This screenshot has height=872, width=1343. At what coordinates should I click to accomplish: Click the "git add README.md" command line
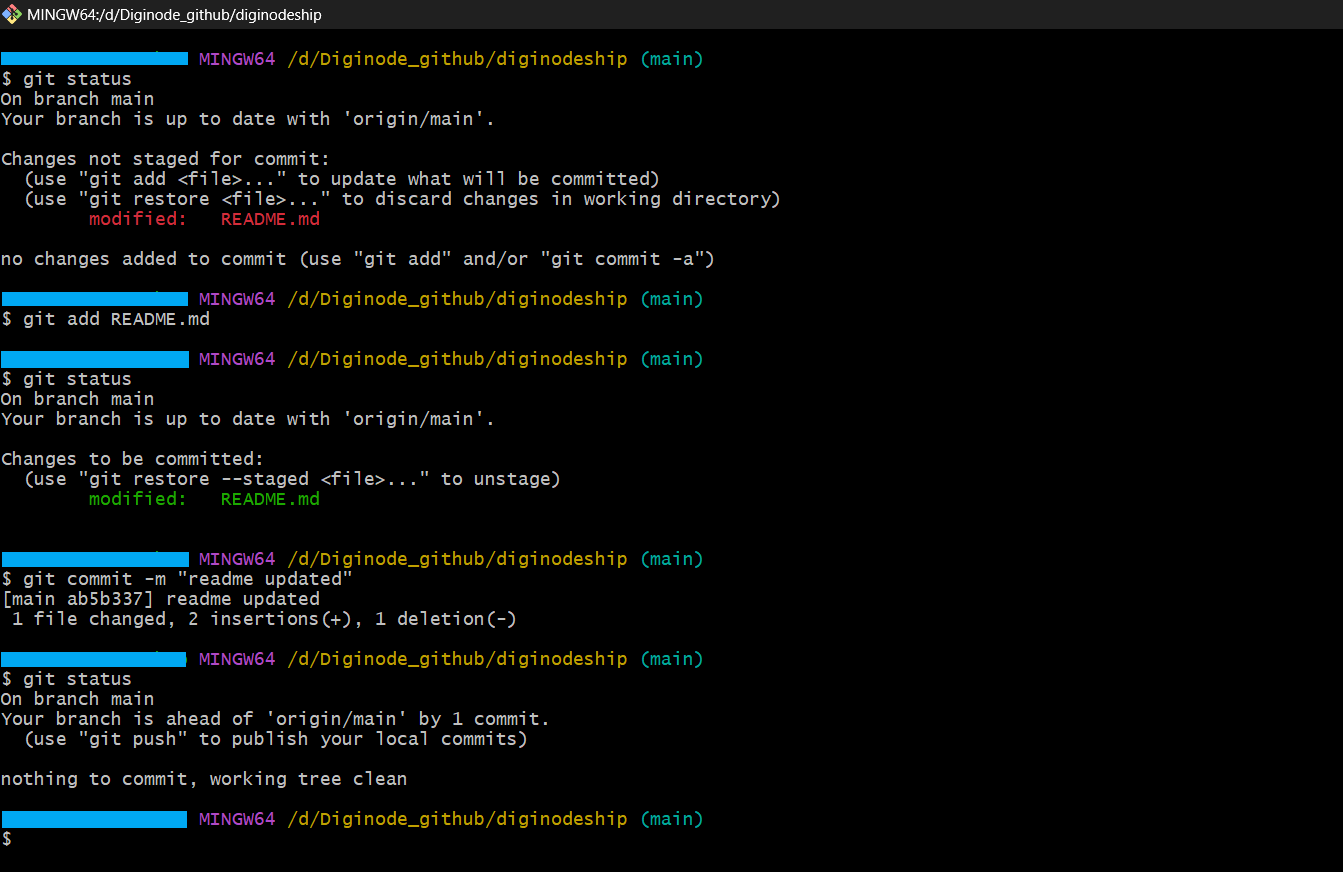[x=115, y=319]
